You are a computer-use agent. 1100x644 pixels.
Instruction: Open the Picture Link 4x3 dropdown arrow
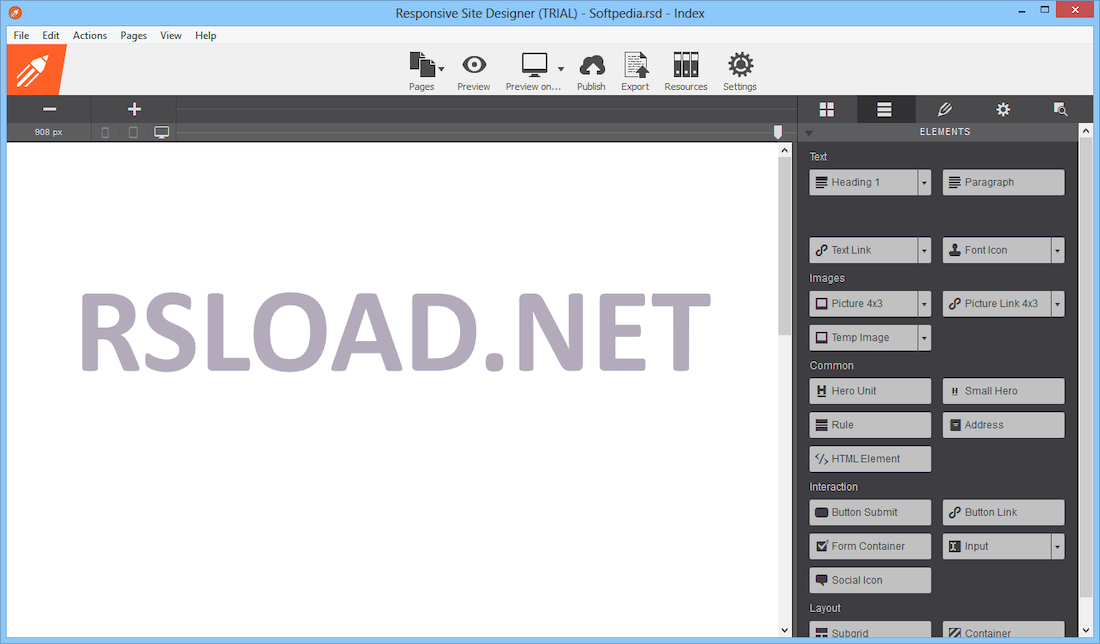(x=1058, y=304)
